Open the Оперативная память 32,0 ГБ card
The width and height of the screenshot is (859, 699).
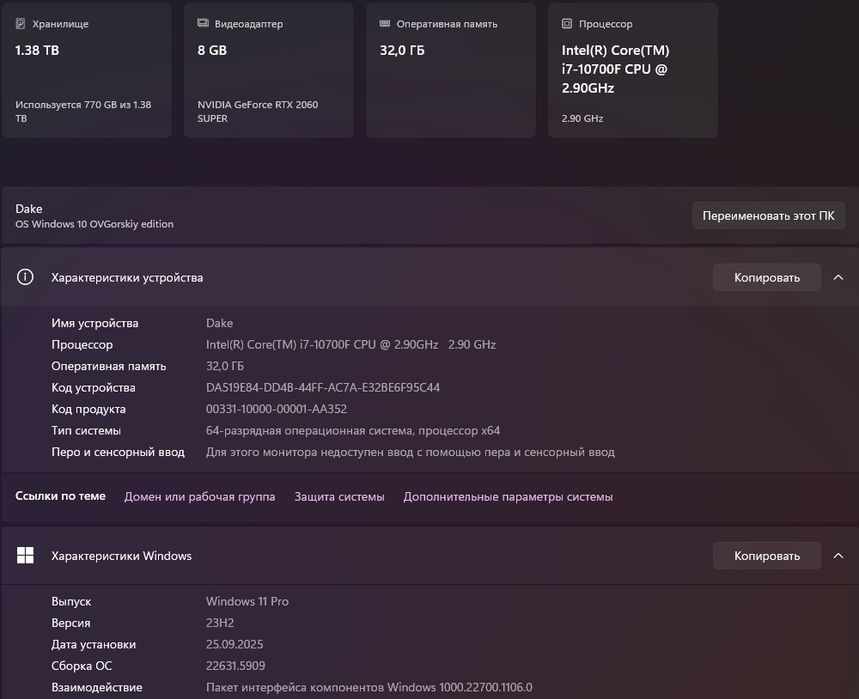pyautogui.click(x=450, y=70)
